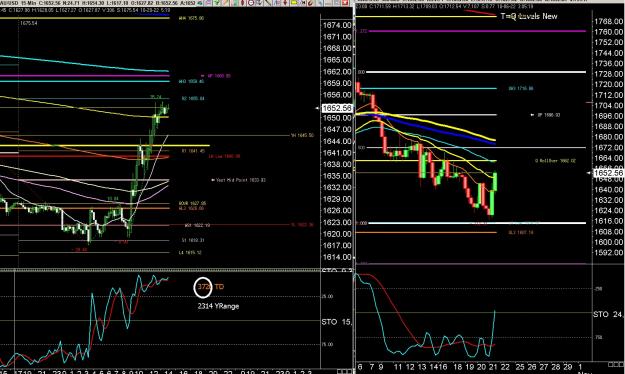Select the diagonal line drawing tool icon

point(267,2)
